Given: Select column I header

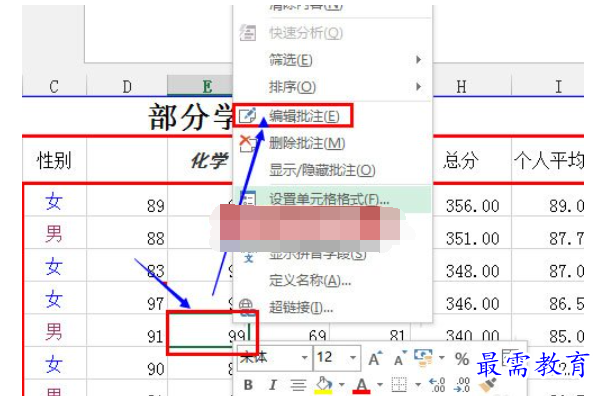Looking at the screenshot, I should tap(548, 87).
